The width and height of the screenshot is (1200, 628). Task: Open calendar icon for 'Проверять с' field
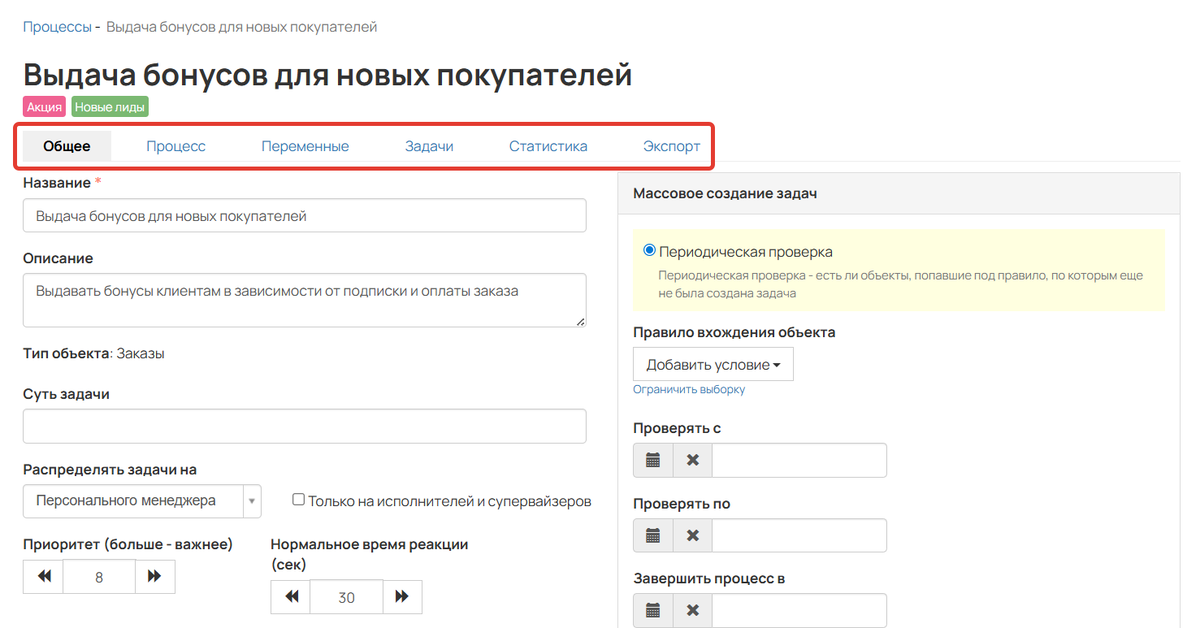653,460
